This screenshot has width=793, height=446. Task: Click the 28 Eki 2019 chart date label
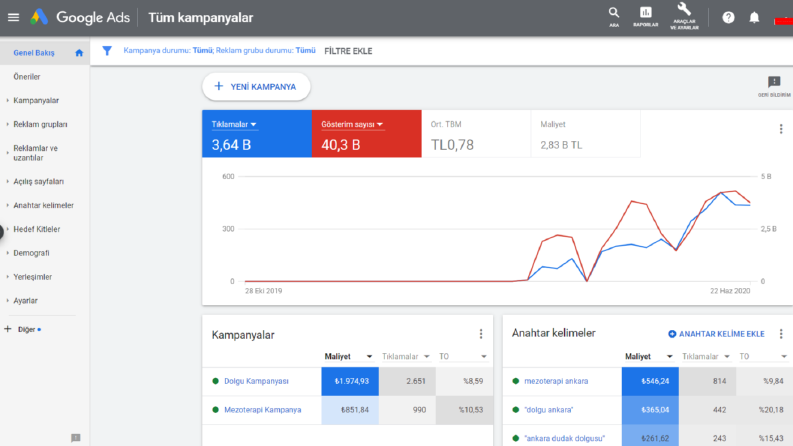[x=263, y=291]
